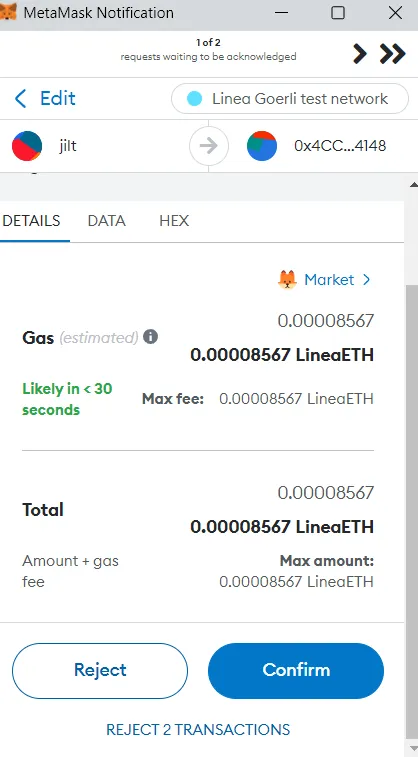Image resolution: width=418 pixels, height=757 pixels.
Task: Click the scrollbar up arrow
Action: coord(413,184)
